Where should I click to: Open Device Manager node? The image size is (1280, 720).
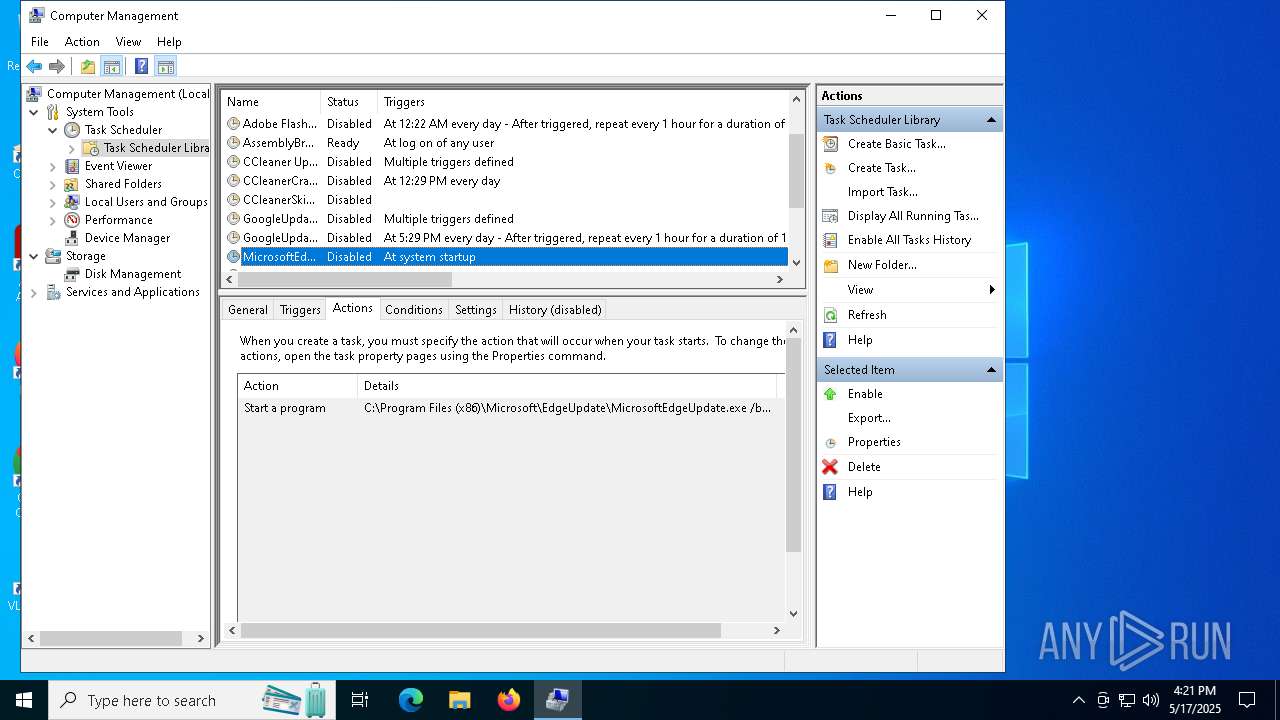click(x=127, y=238)
